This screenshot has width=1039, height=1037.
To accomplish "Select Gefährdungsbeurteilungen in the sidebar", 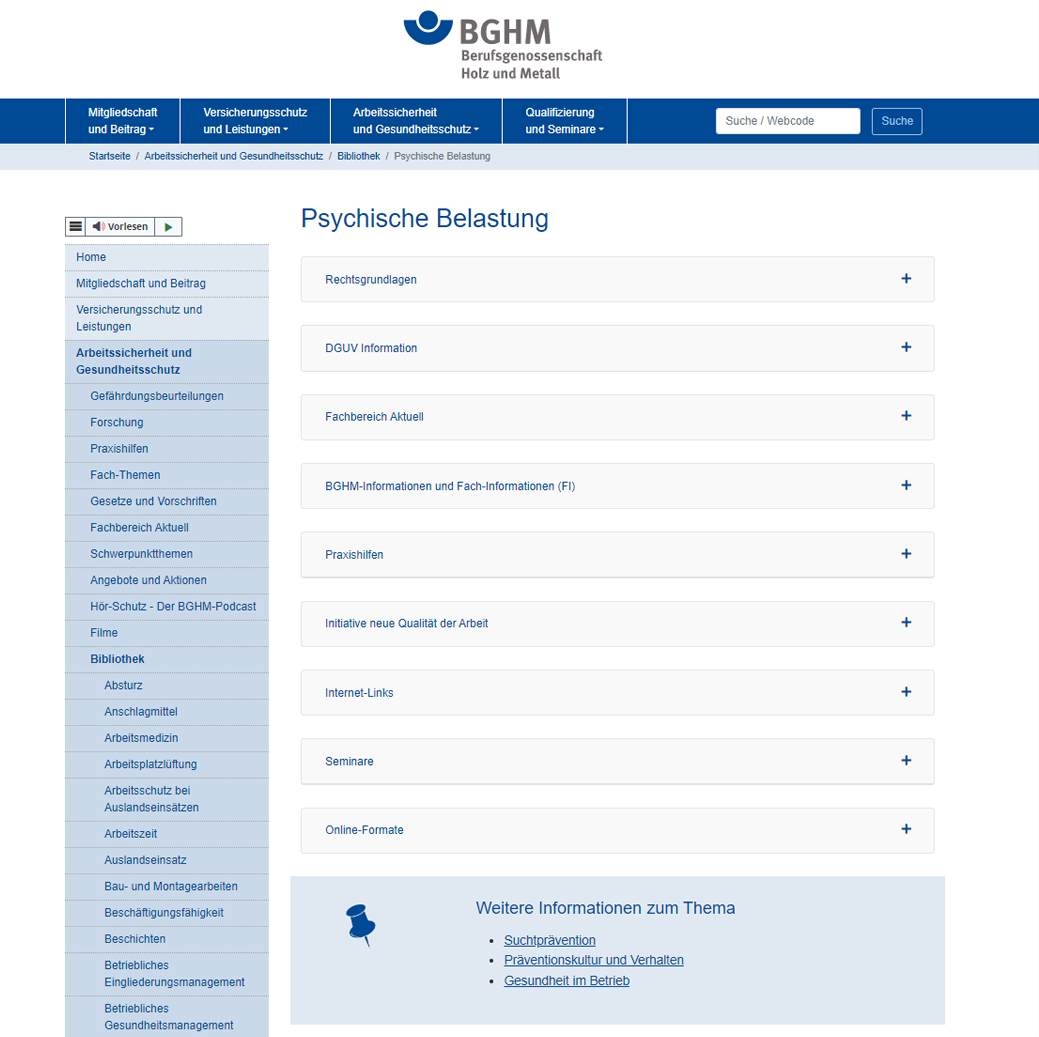I will 157,396.
